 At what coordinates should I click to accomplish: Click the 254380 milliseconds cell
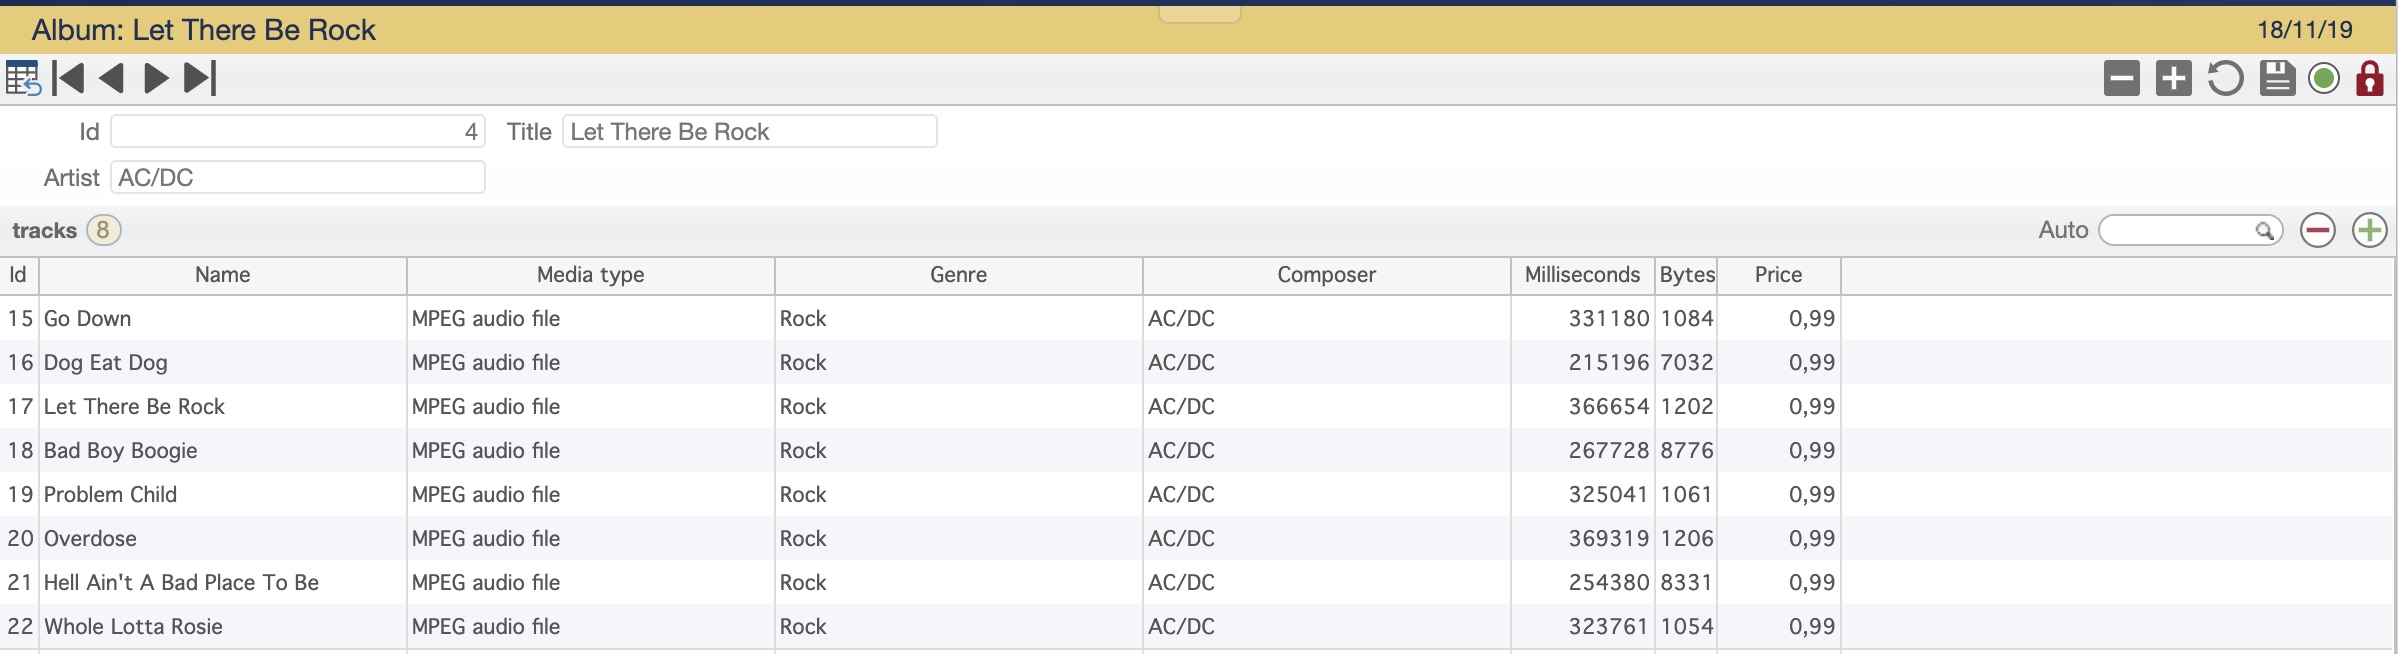1583,582
